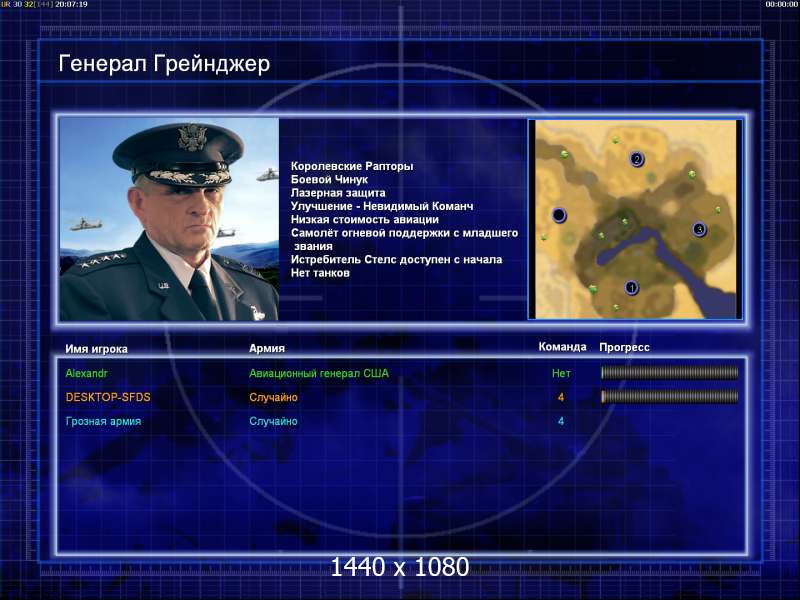Click player name 'DESKTOP-SFDS'

coord(108,397)
